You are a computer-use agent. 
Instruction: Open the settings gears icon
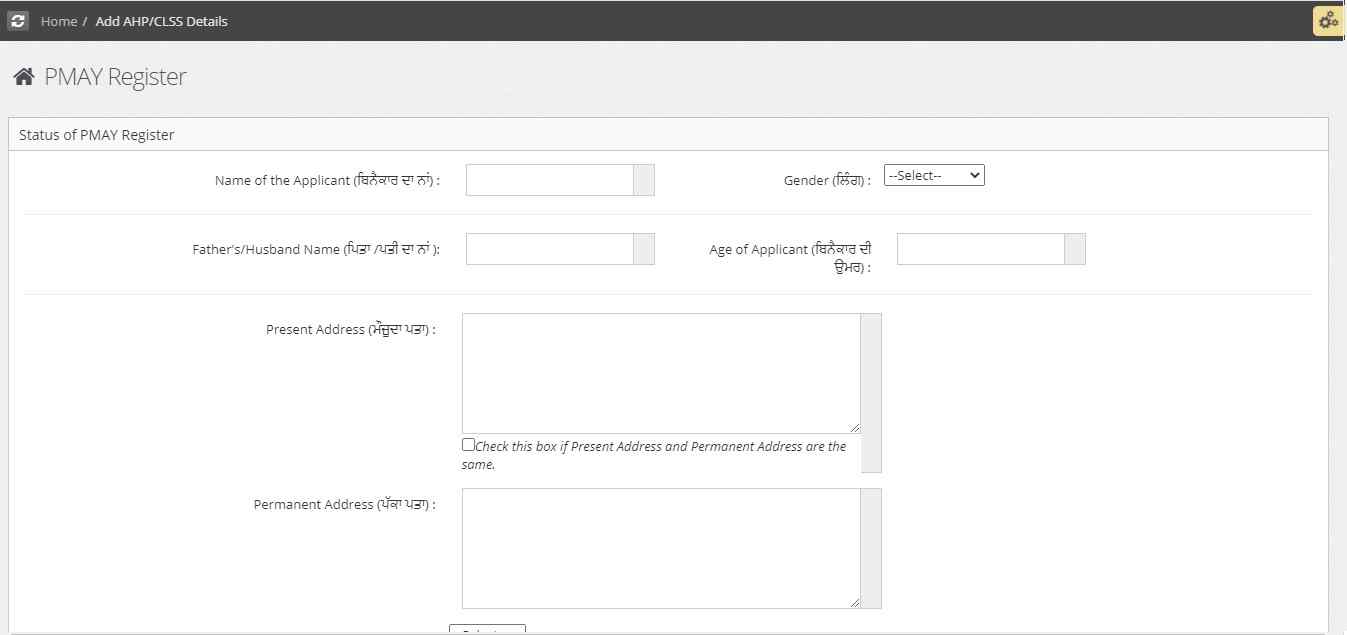pyautogui.click(x=1328, y=21)
